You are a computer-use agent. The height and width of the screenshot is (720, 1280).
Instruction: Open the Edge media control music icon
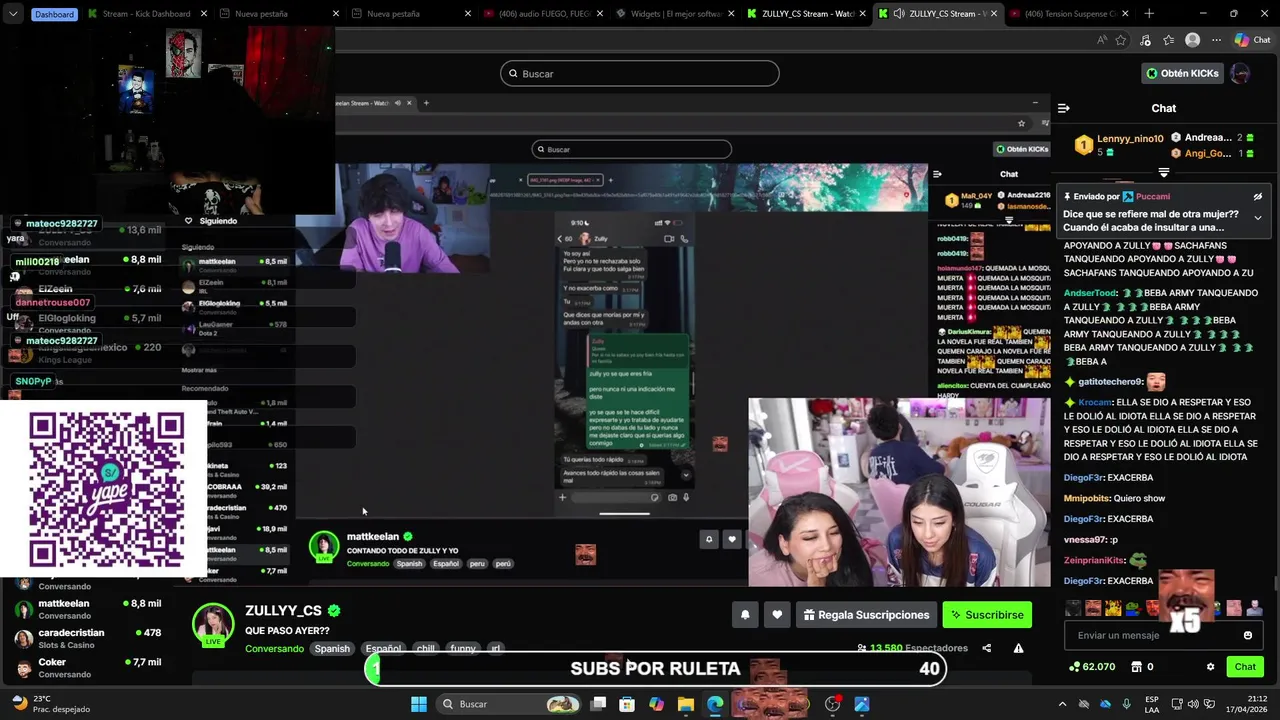[1145, 40]
